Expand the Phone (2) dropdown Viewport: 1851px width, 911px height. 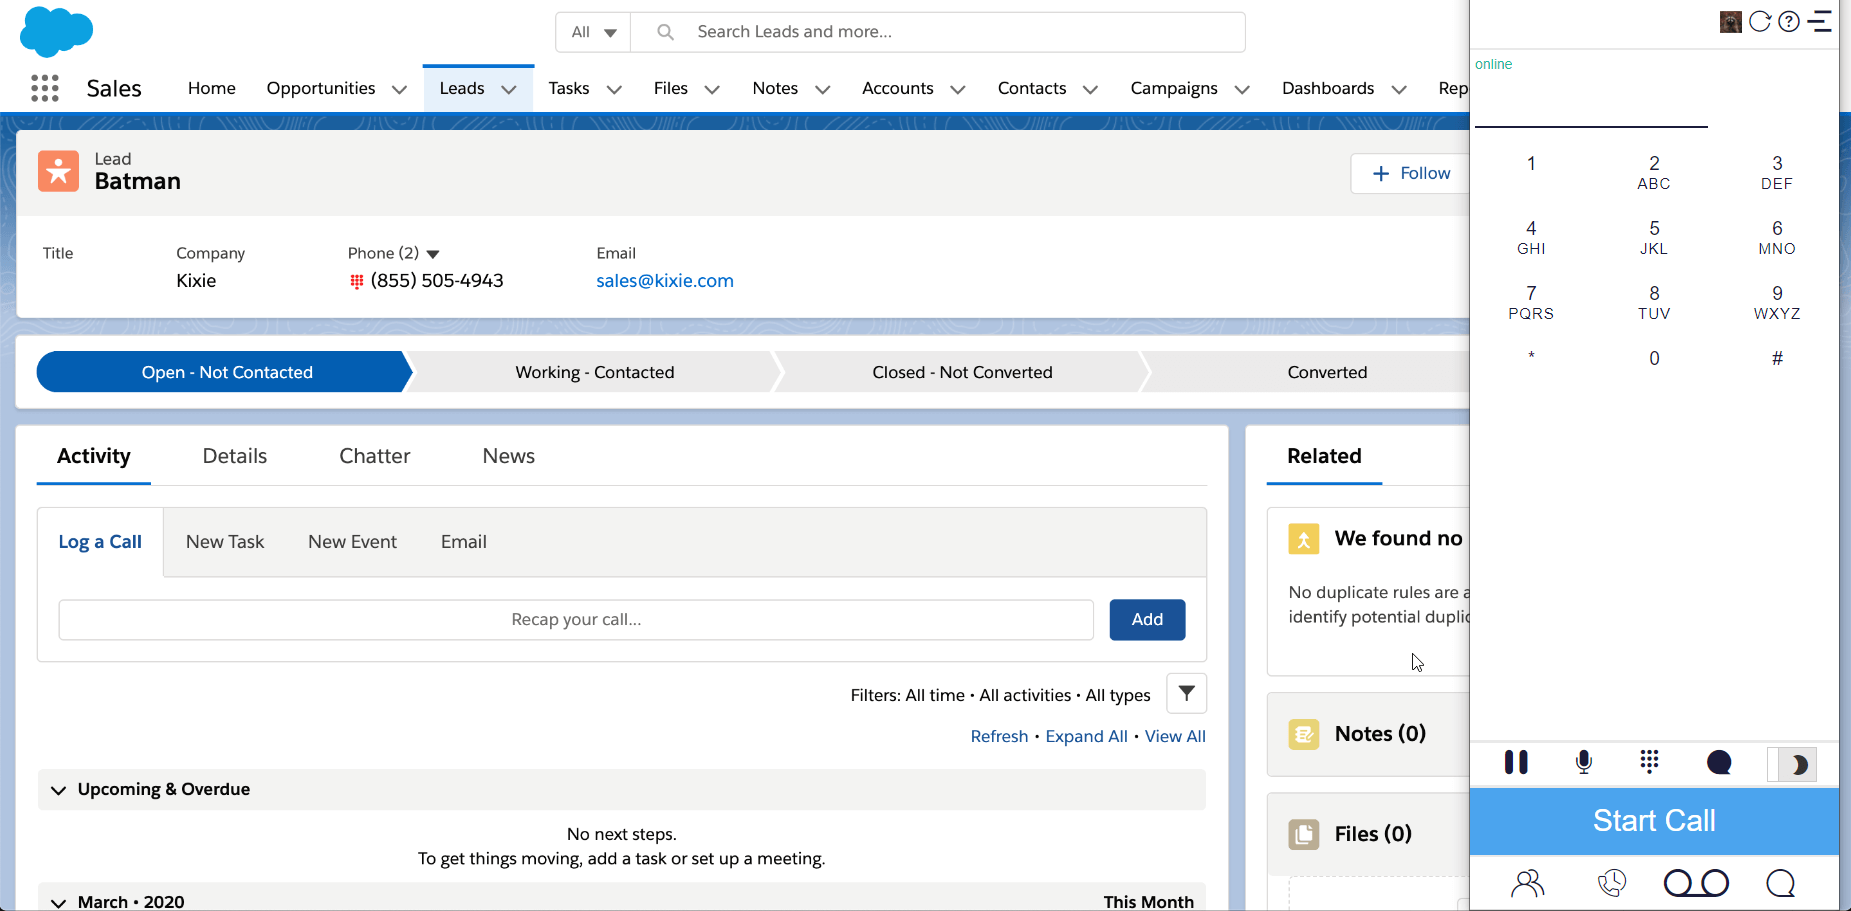pyautogui.click(x=433, y=254)
